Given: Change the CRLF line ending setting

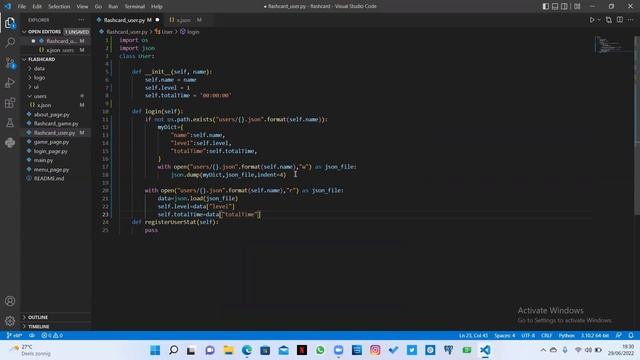Looking at the screenshot, I should [x=546, y=336].
